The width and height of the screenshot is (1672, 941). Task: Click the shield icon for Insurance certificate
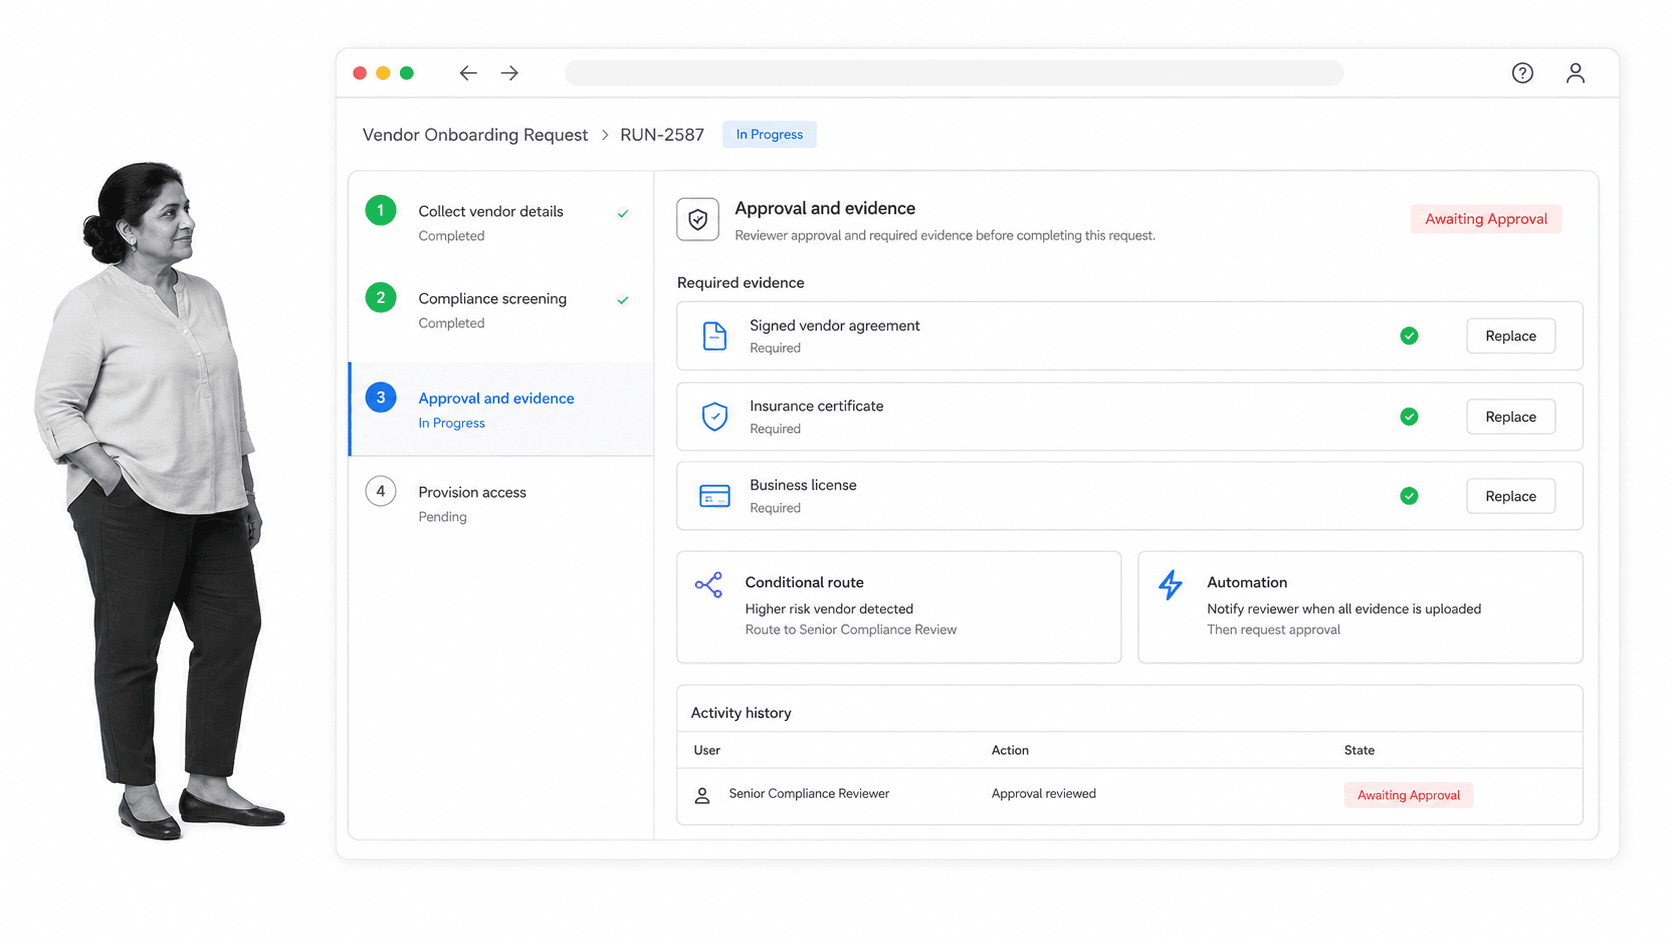coord(714,416)
